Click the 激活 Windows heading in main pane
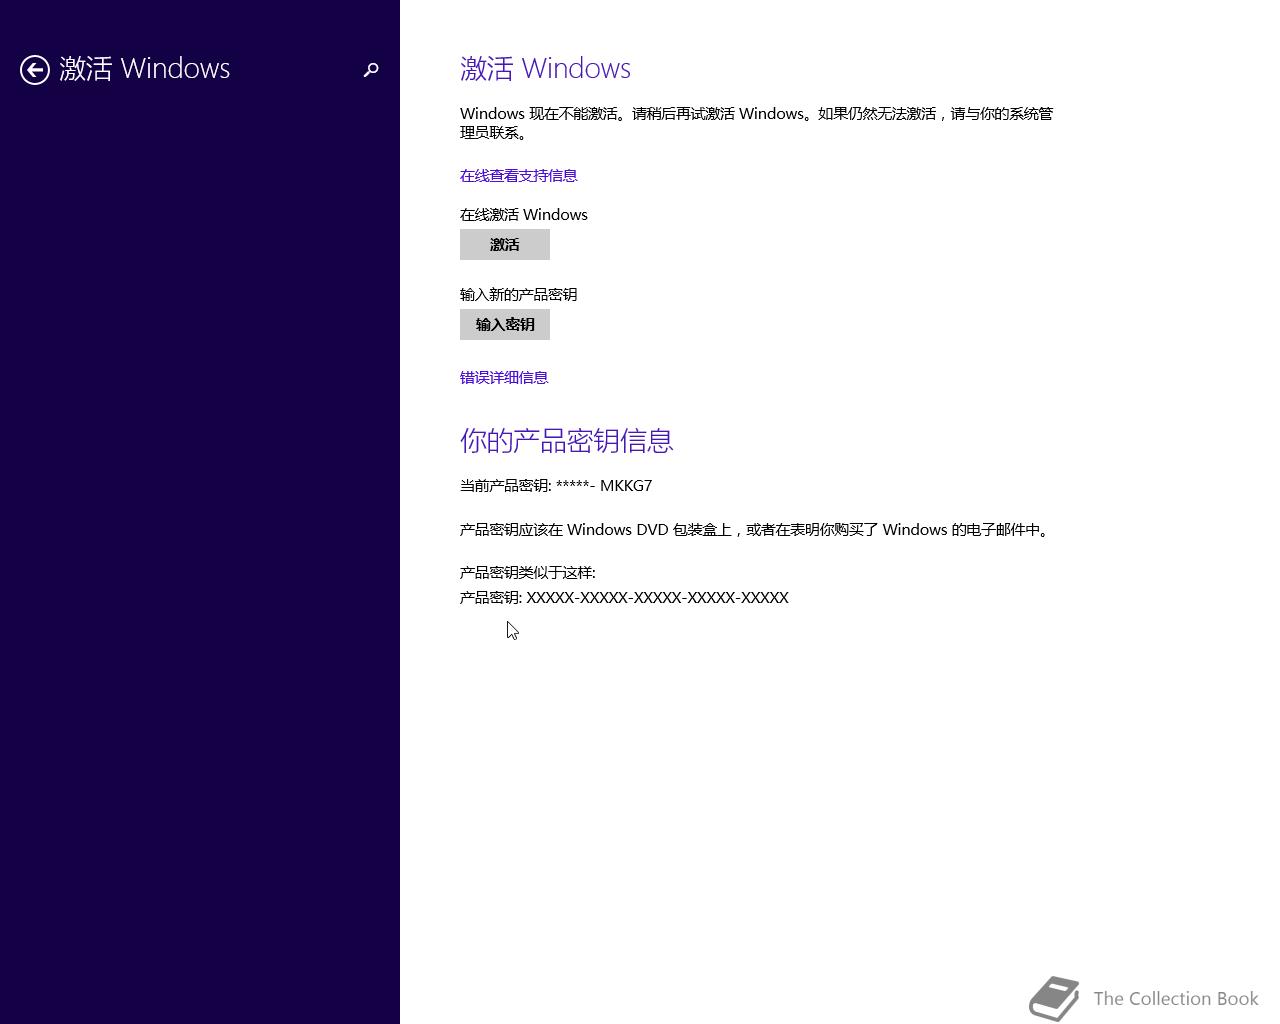 545,69
